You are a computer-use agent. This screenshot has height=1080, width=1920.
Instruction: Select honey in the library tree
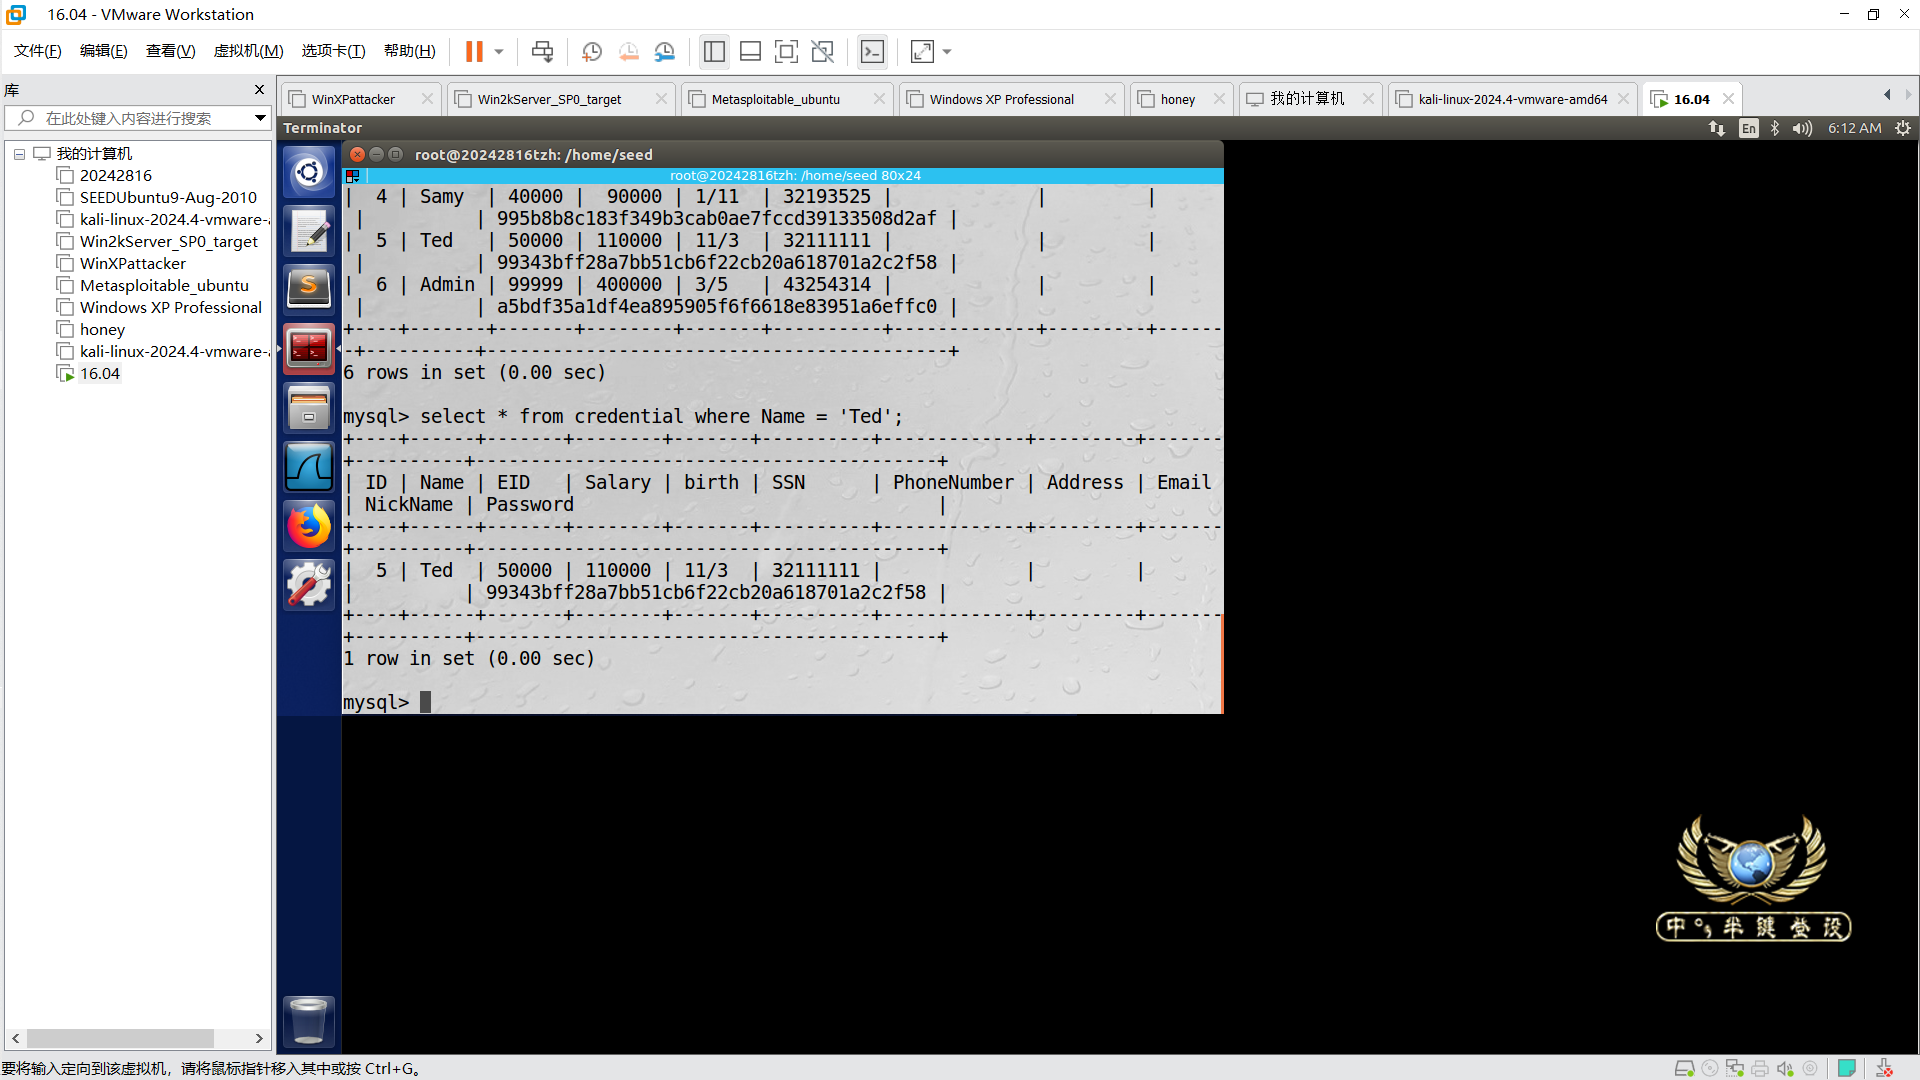tap(102, 330)
